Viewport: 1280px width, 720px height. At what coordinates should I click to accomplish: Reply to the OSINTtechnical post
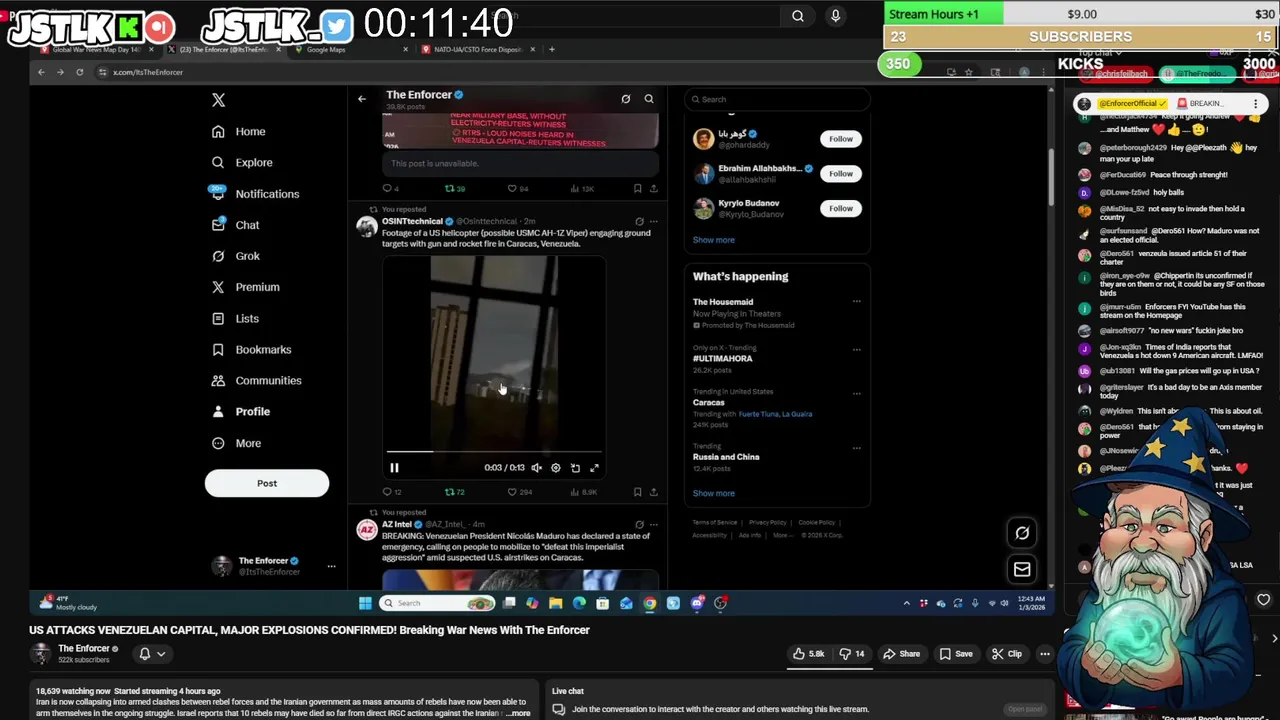(x=391, y=492)
